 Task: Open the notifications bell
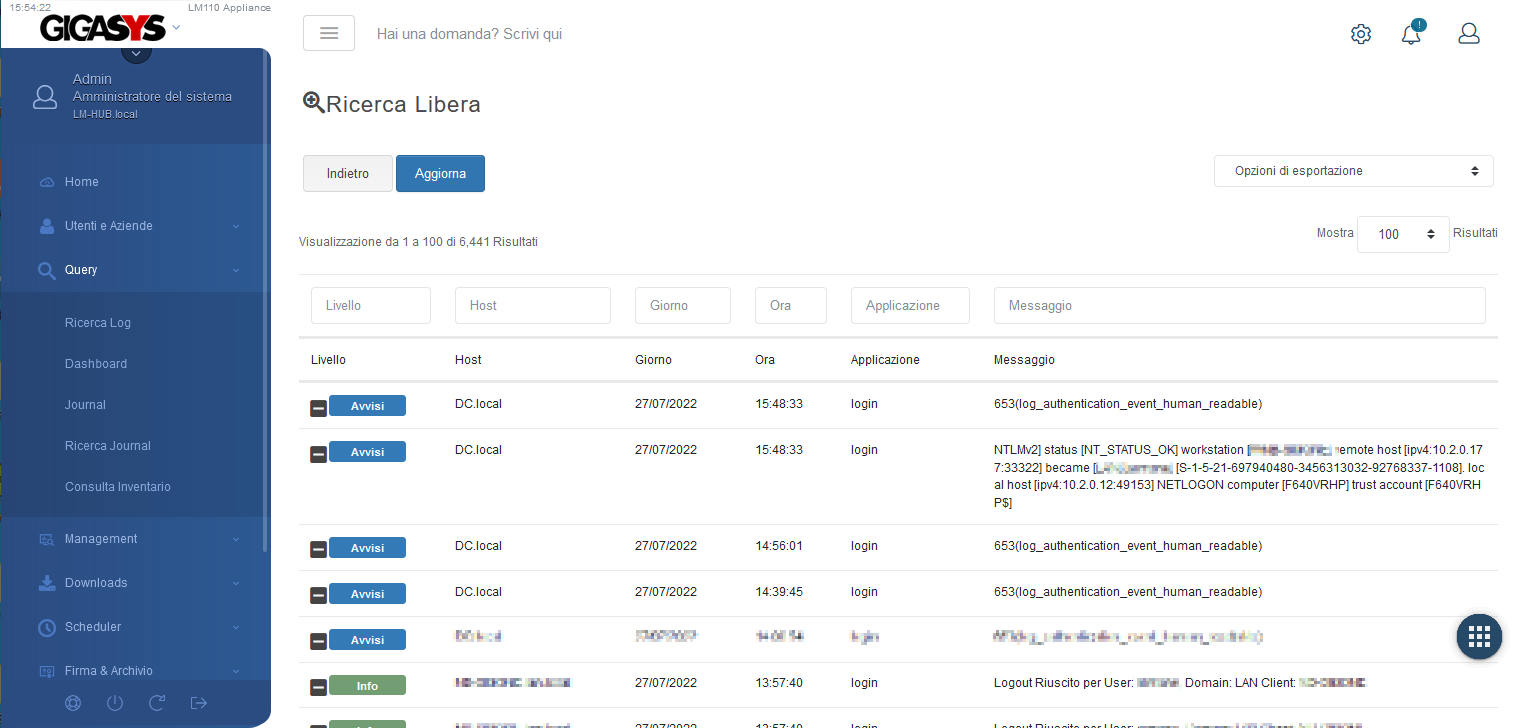(1411, 33)
